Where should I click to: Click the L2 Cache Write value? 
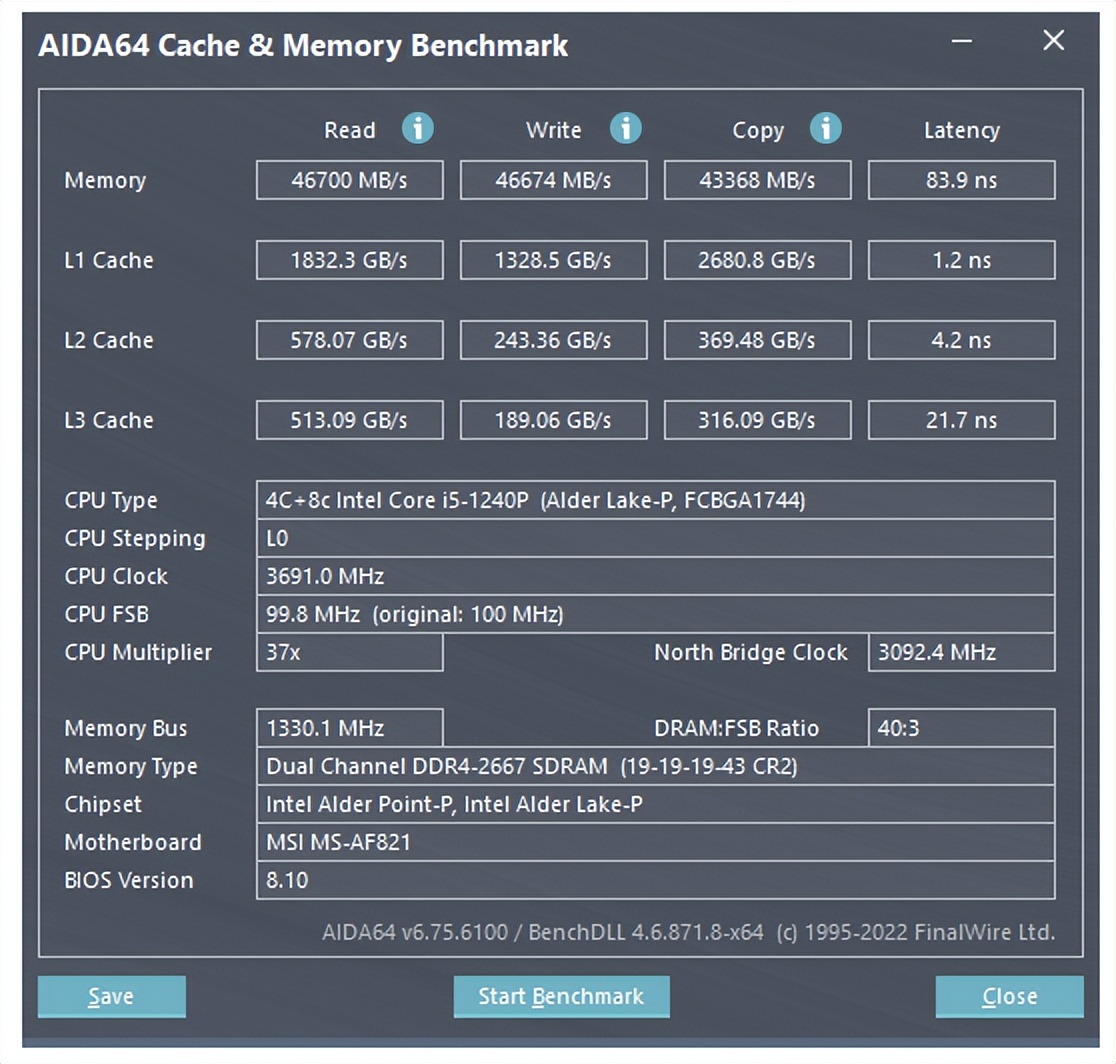(x=553, y=341)
